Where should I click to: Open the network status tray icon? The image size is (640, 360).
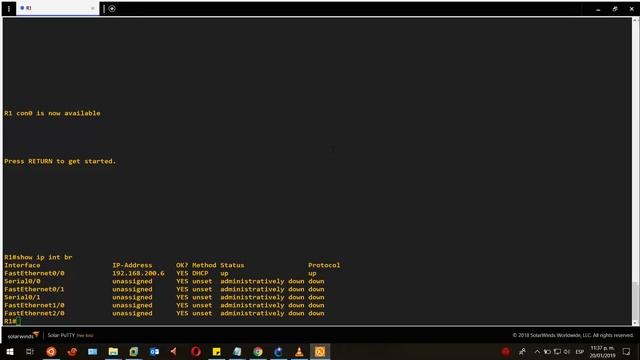[557, 351]
